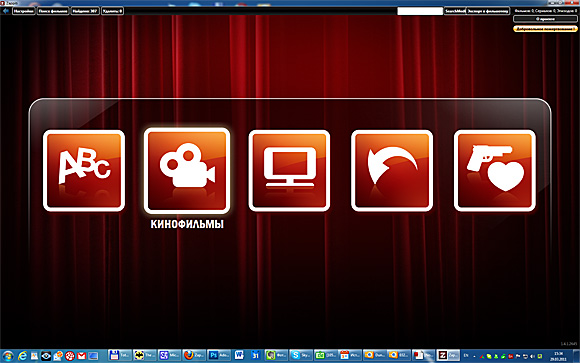Open the TV monitor series tile
580x363 pixels.
click(289, 171)
